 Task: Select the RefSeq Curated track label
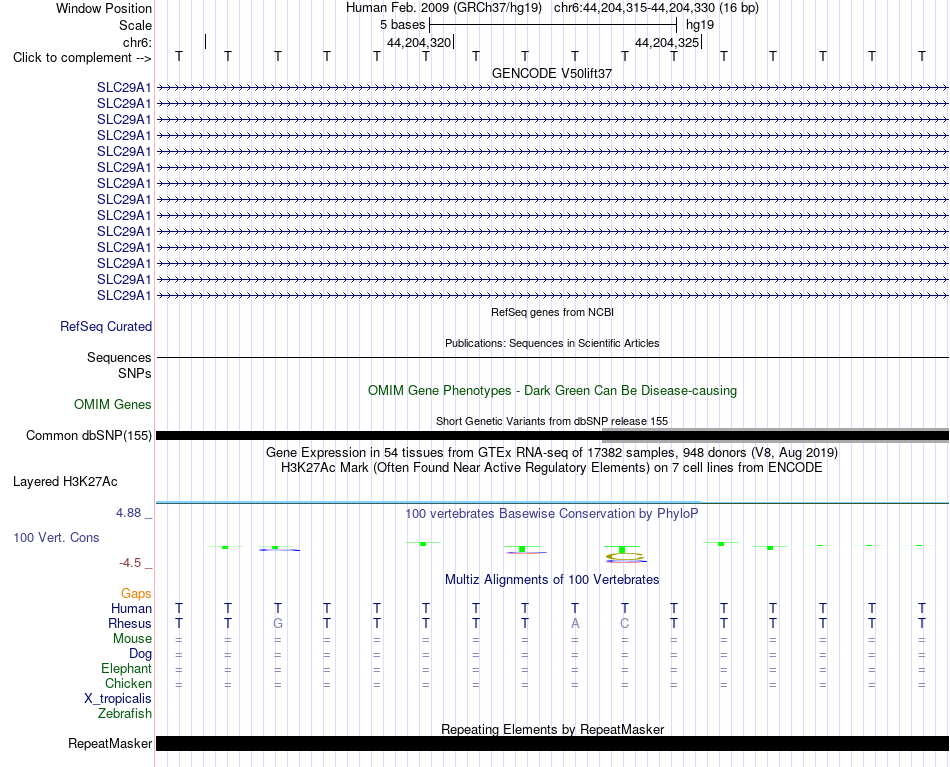click(106, 327)
